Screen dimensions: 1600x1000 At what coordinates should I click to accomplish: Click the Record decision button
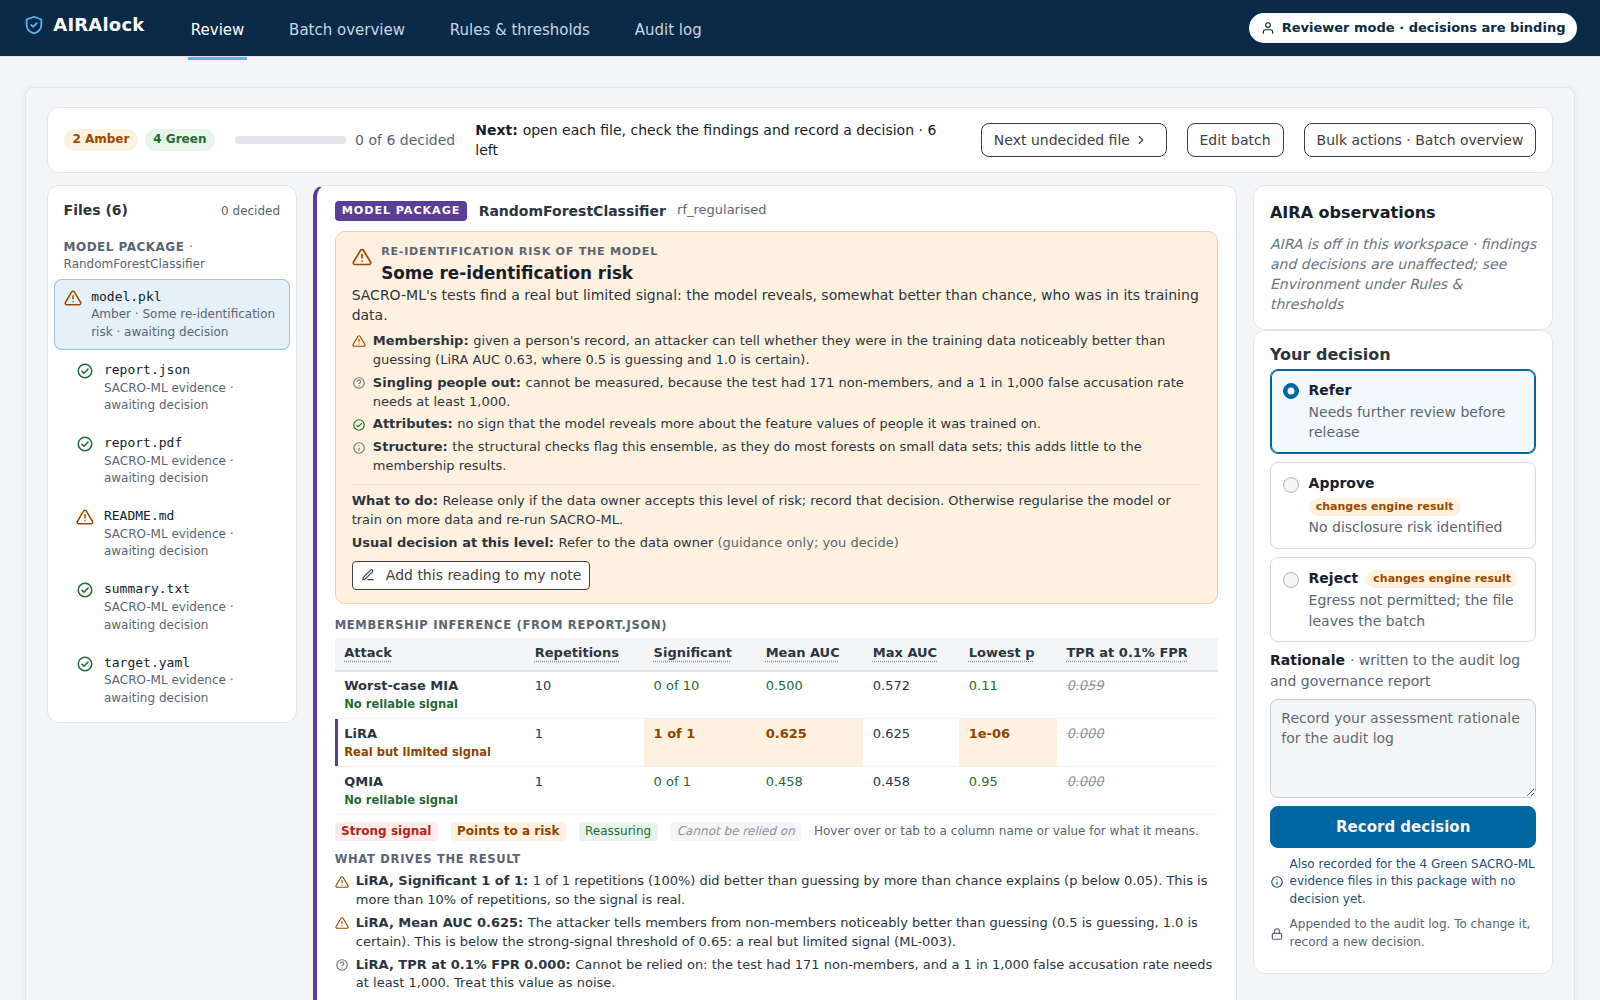[1402, 827]
